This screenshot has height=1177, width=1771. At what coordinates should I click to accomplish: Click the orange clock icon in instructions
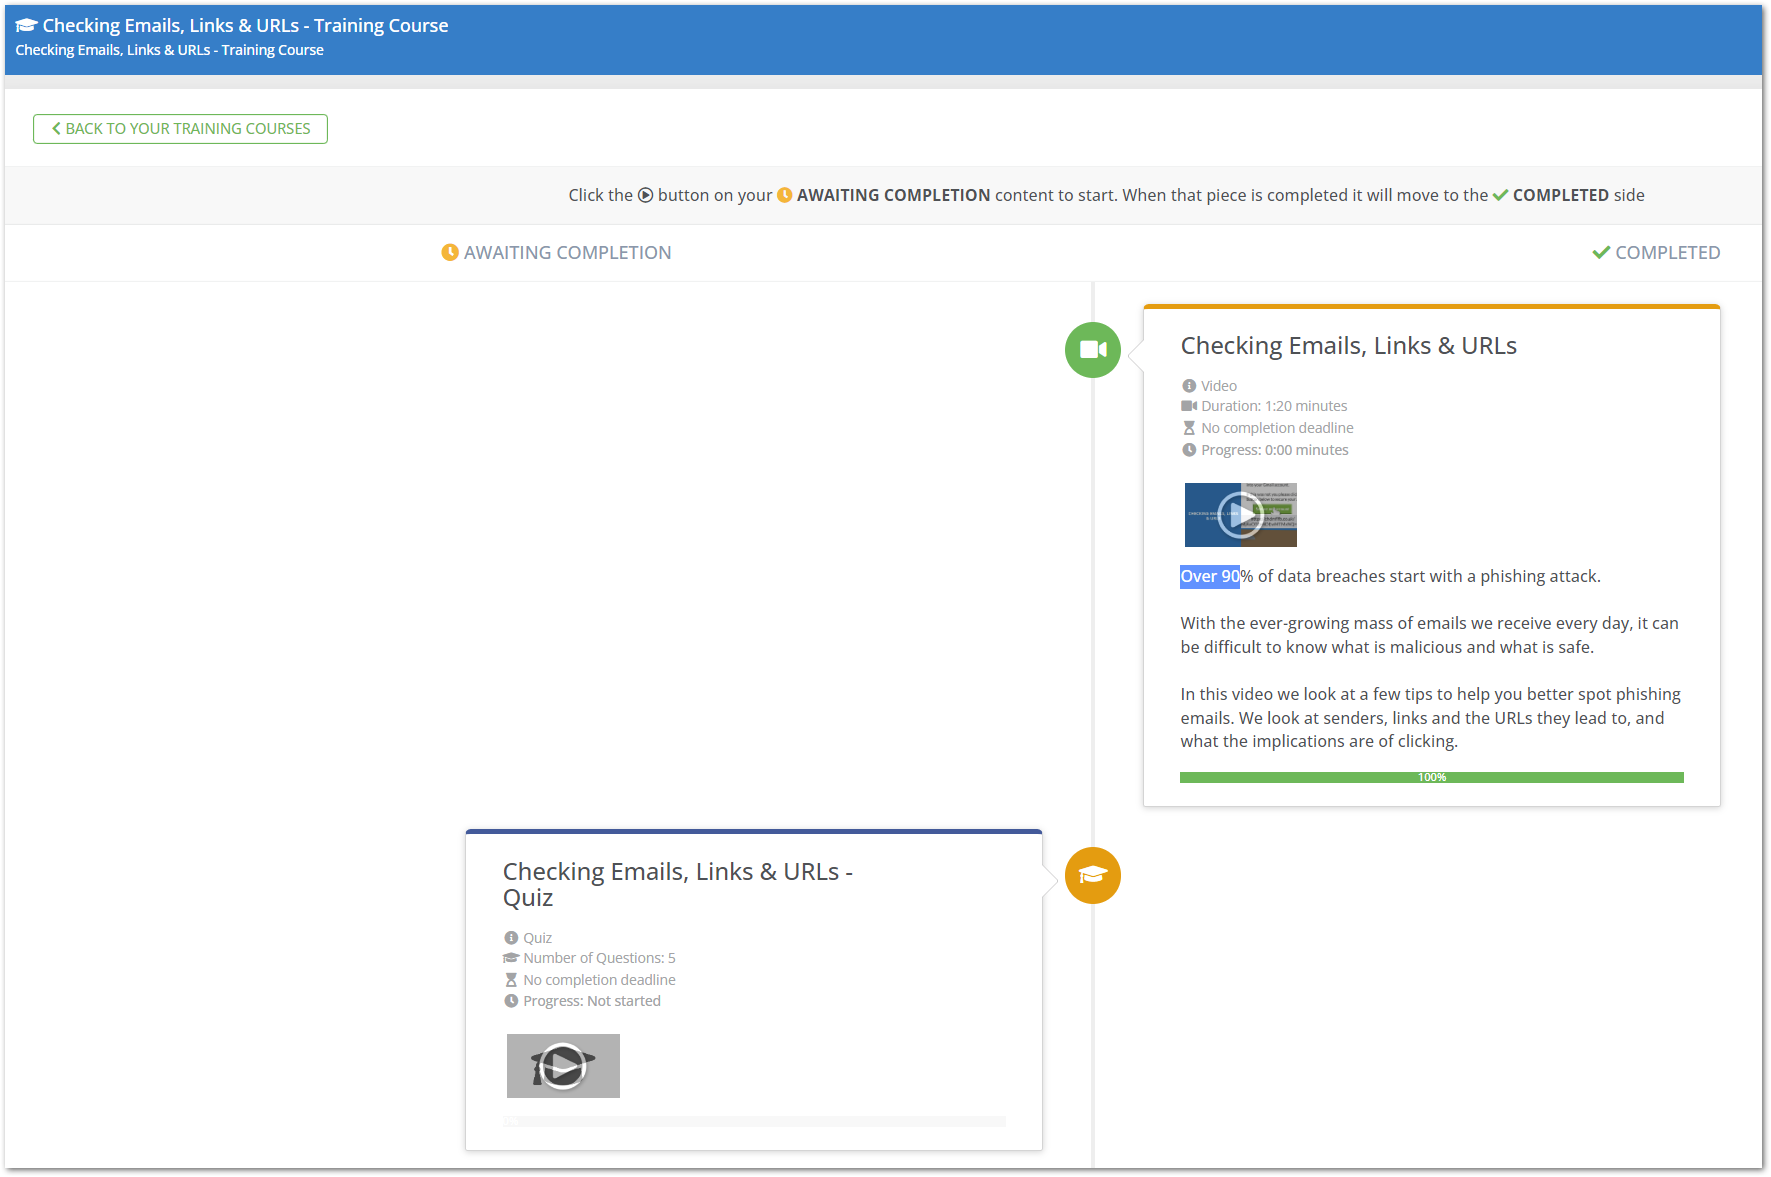click(785, 195)
